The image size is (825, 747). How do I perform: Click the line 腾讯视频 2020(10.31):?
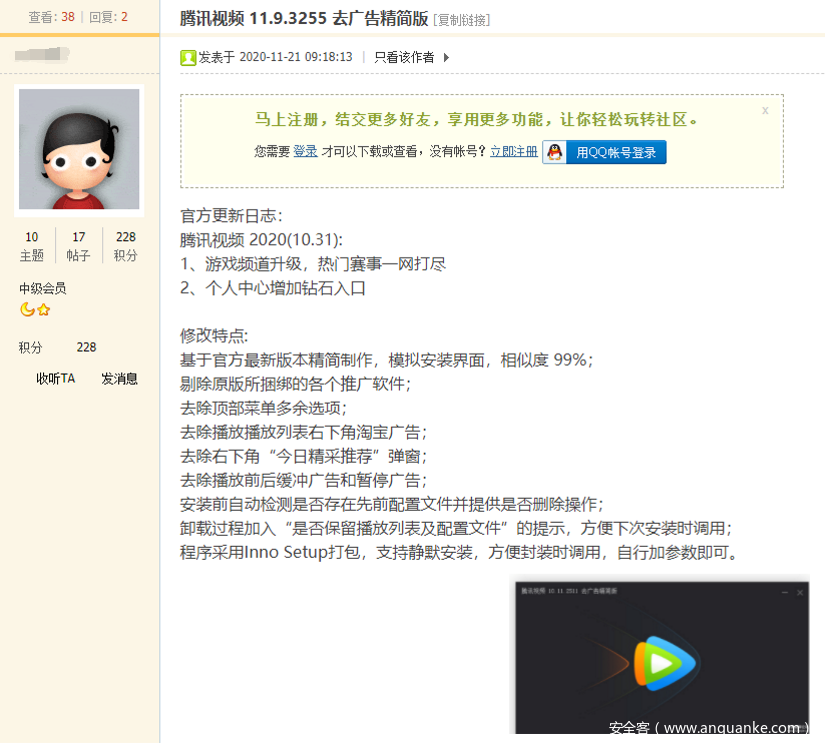[261, 240]
